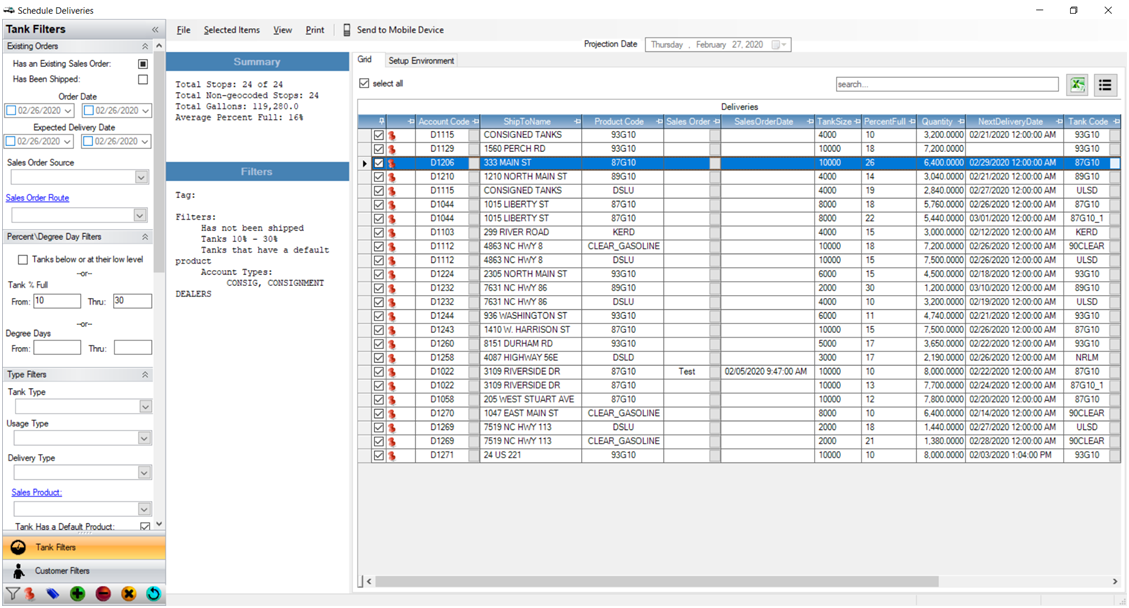
Task: Open the Usage Type dropdown
Action: tap(144, 439)
